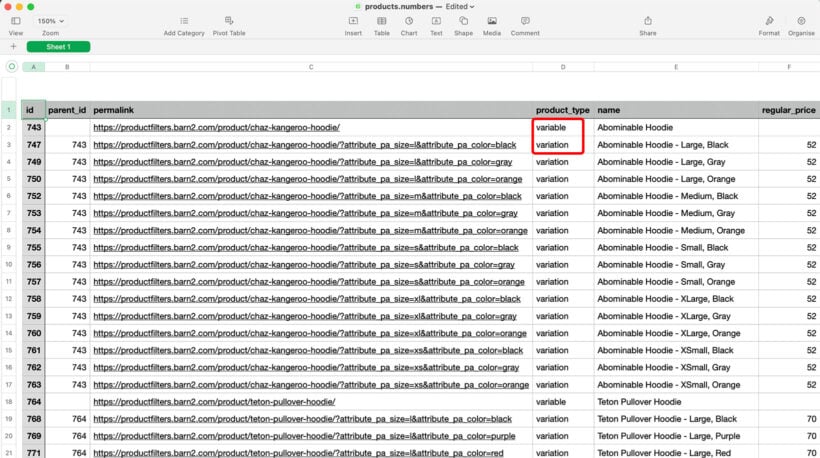Insert a Shape from toolbar
This screenshot has width=820, height=458.
pos(463,21)
